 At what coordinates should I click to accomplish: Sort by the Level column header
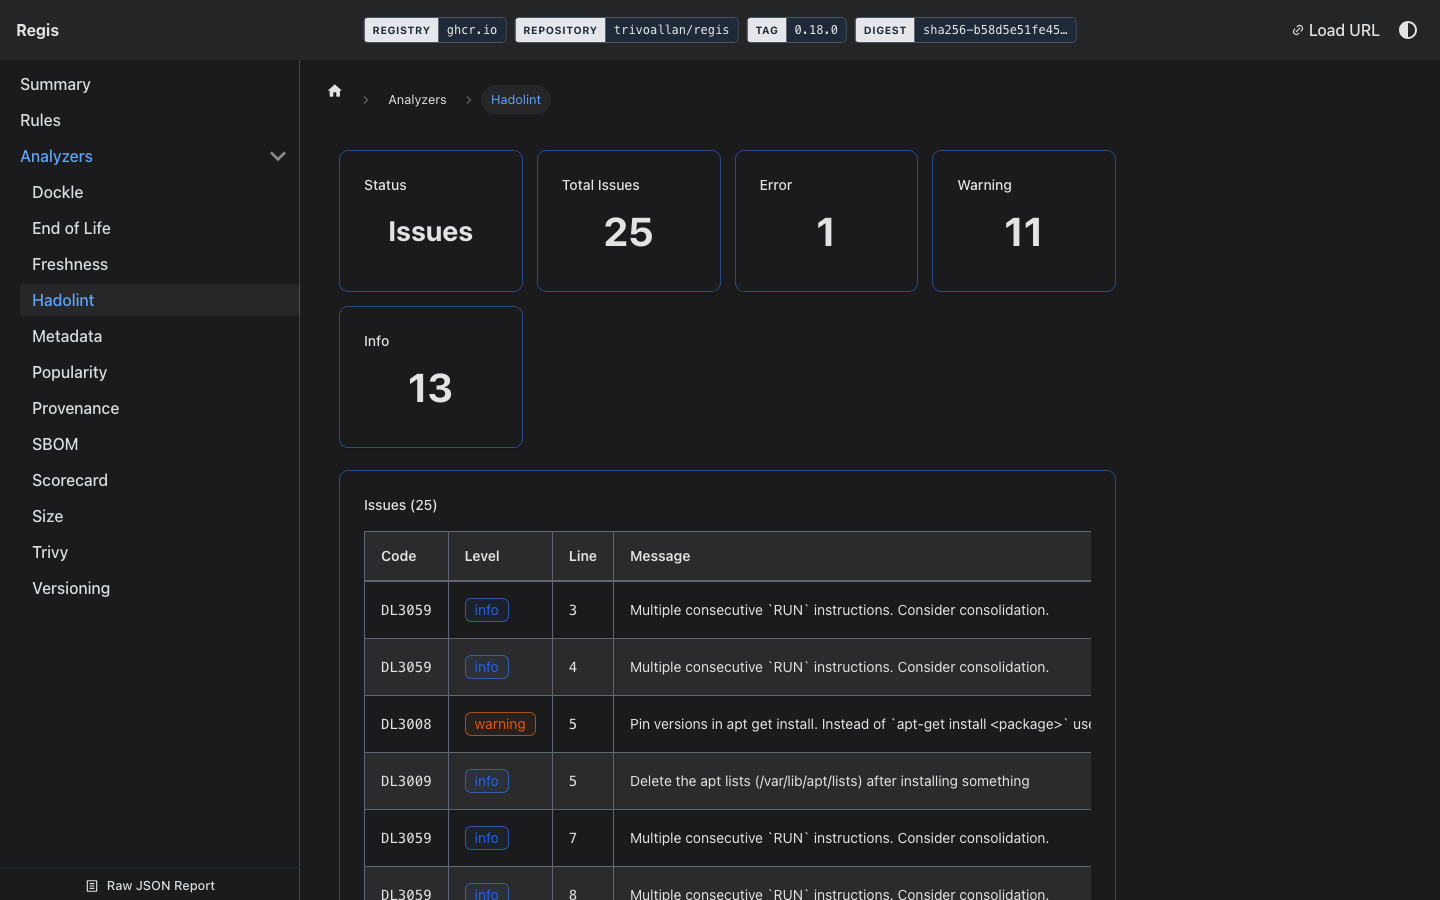pos(482,556)
